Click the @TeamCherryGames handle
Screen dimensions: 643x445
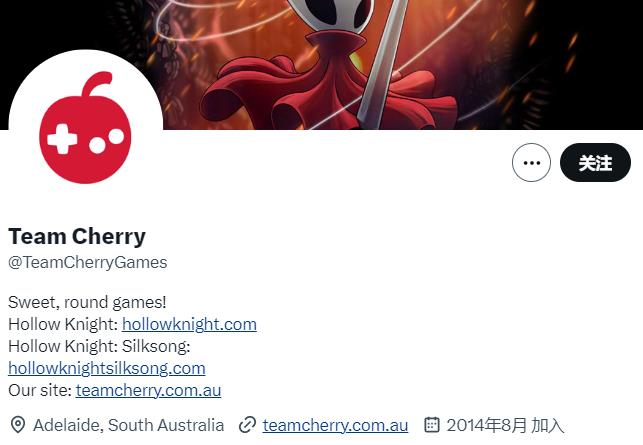click(x=88, y=262)
